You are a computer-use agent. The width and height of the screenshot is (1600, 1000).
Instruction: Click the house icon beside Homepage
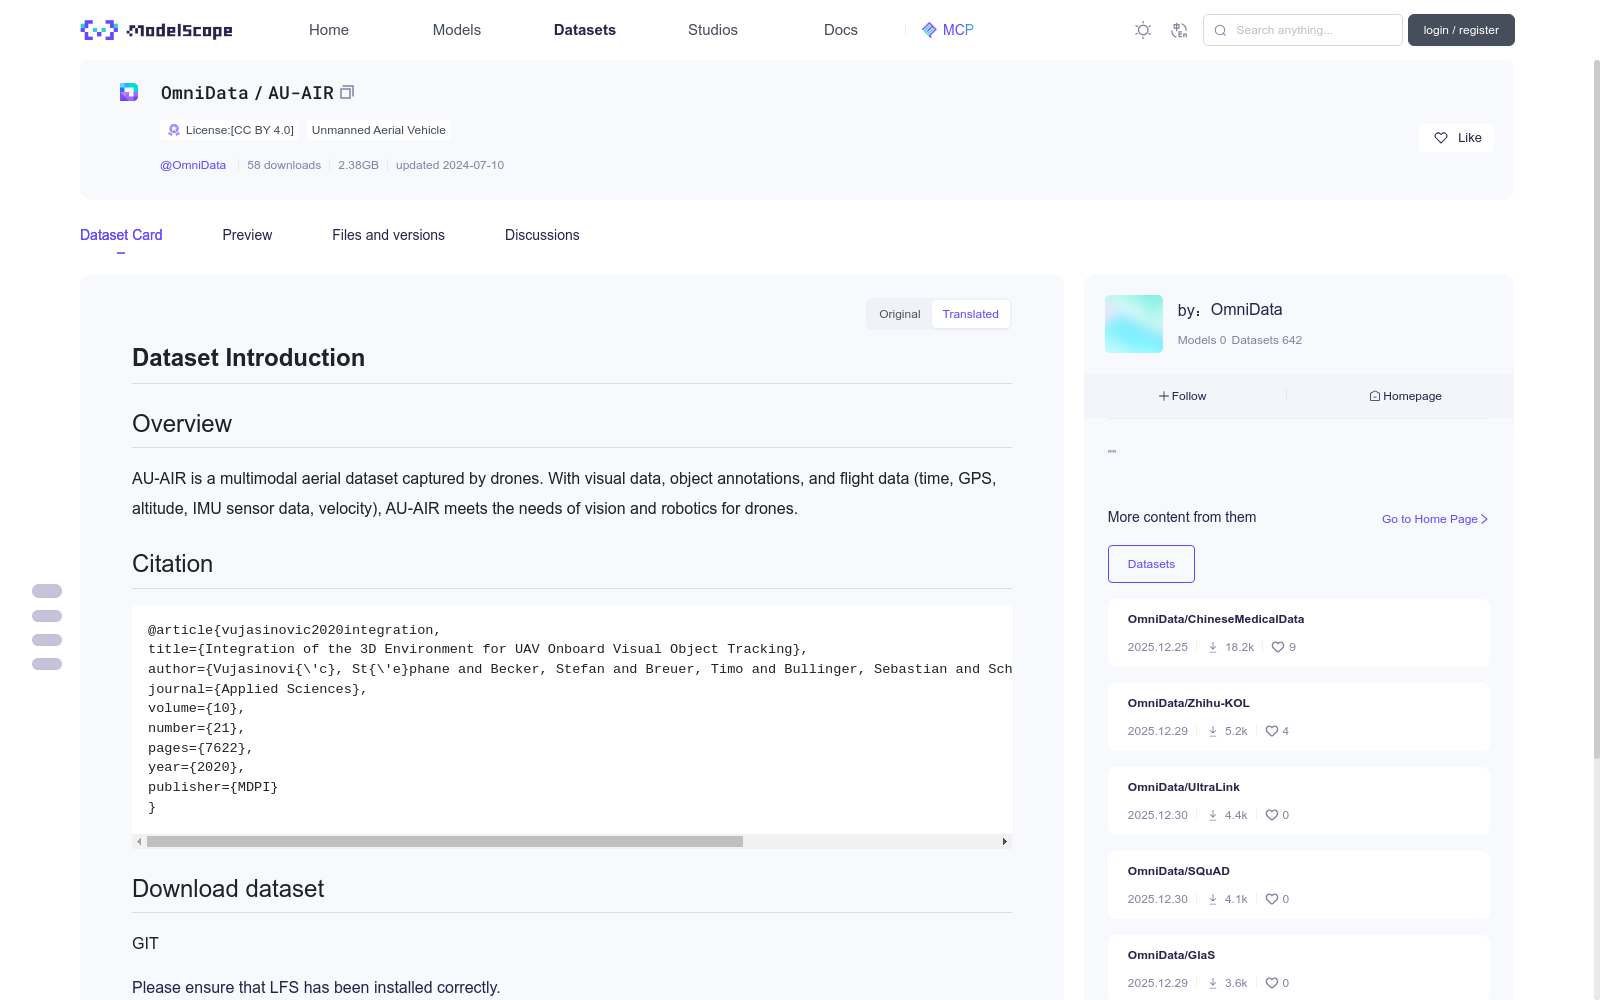coord(1375,396)
